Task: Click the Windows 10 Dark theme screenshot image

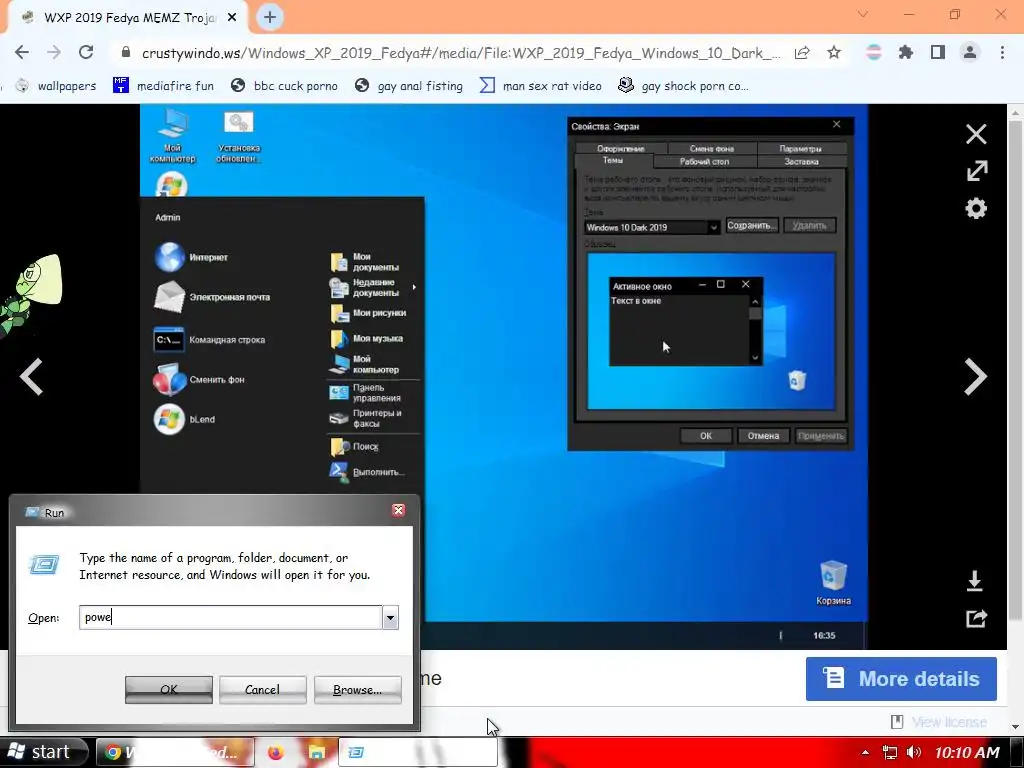Action: point(504,376)
